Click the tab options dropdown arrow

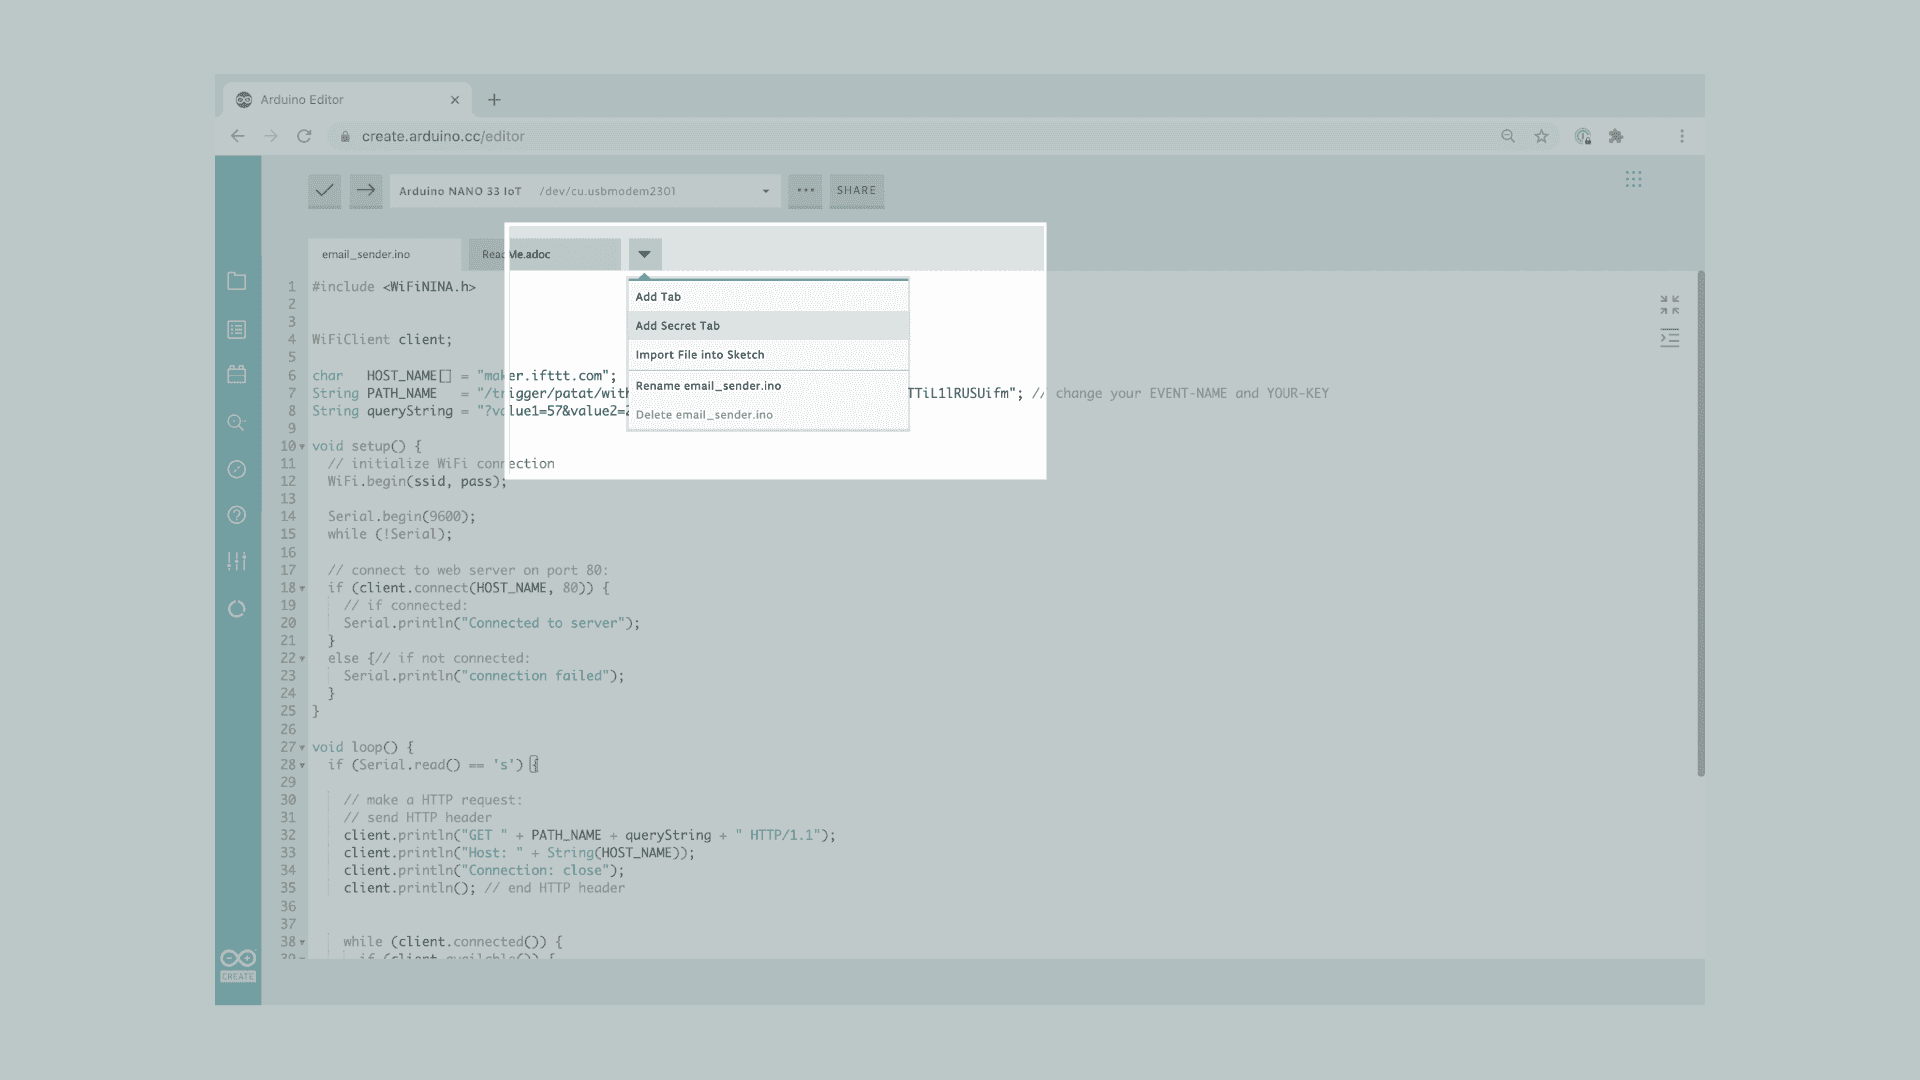[645, 254]
